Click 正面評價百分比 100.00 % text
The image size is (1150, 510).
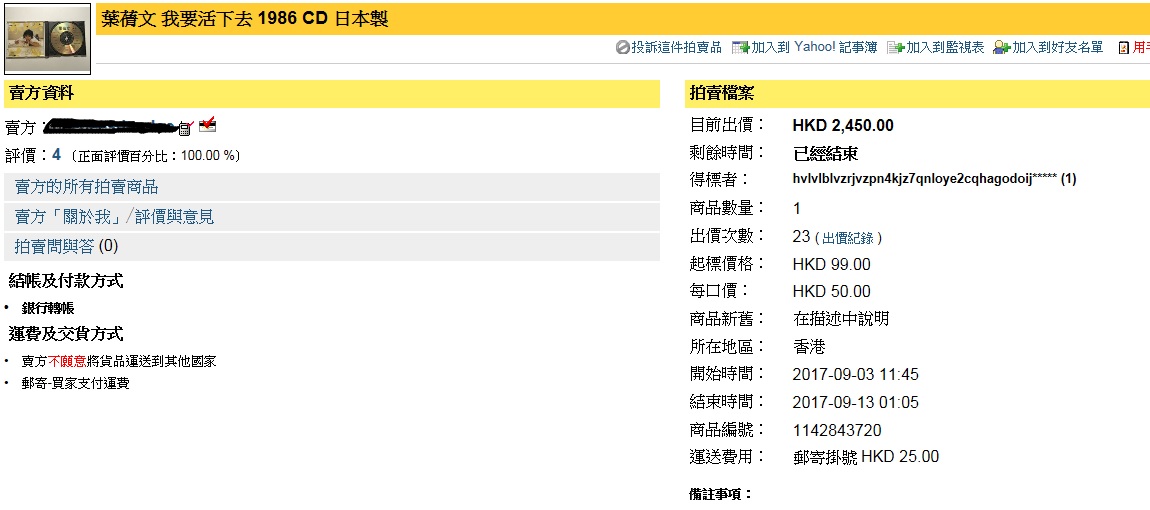pyautogui.click(x=155, y=156)
